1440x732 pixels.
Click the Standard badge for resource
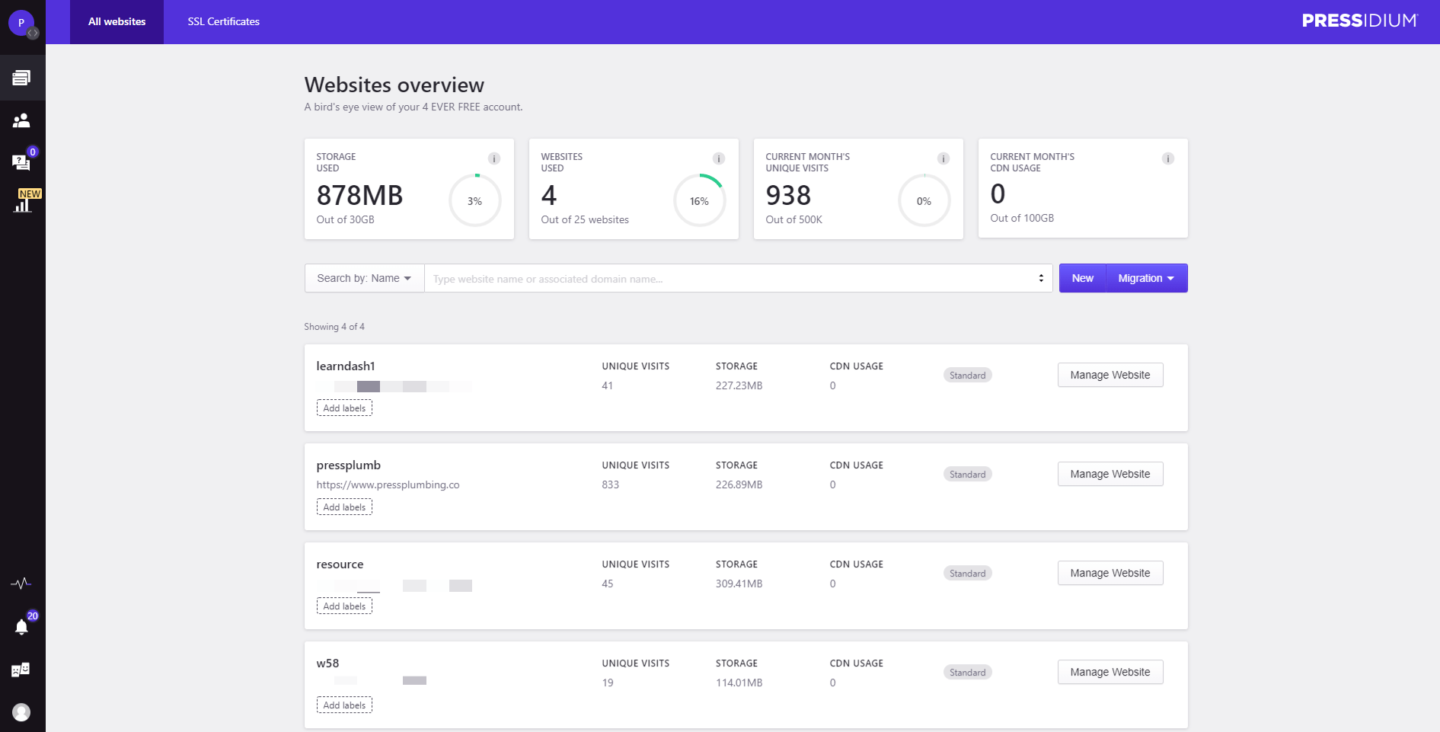(967, 573)
